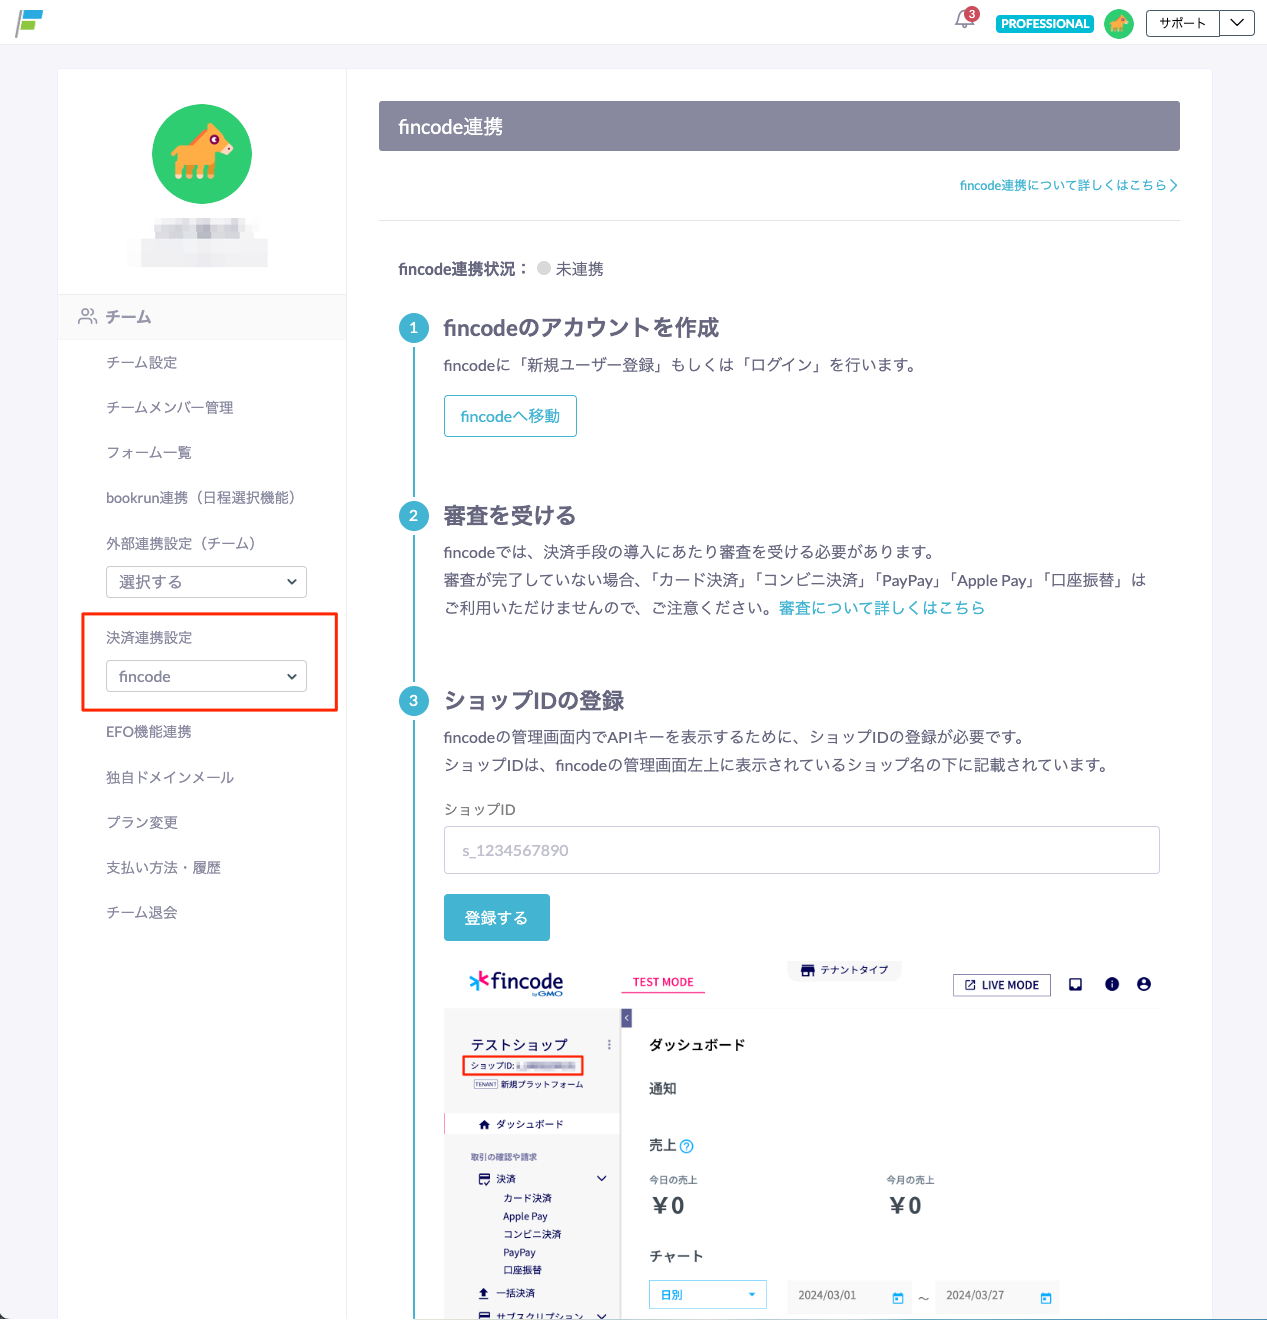Screen dimensions: 1267x1320
Task: Click the 売上 help question icon
Action: click(687, 1146)
